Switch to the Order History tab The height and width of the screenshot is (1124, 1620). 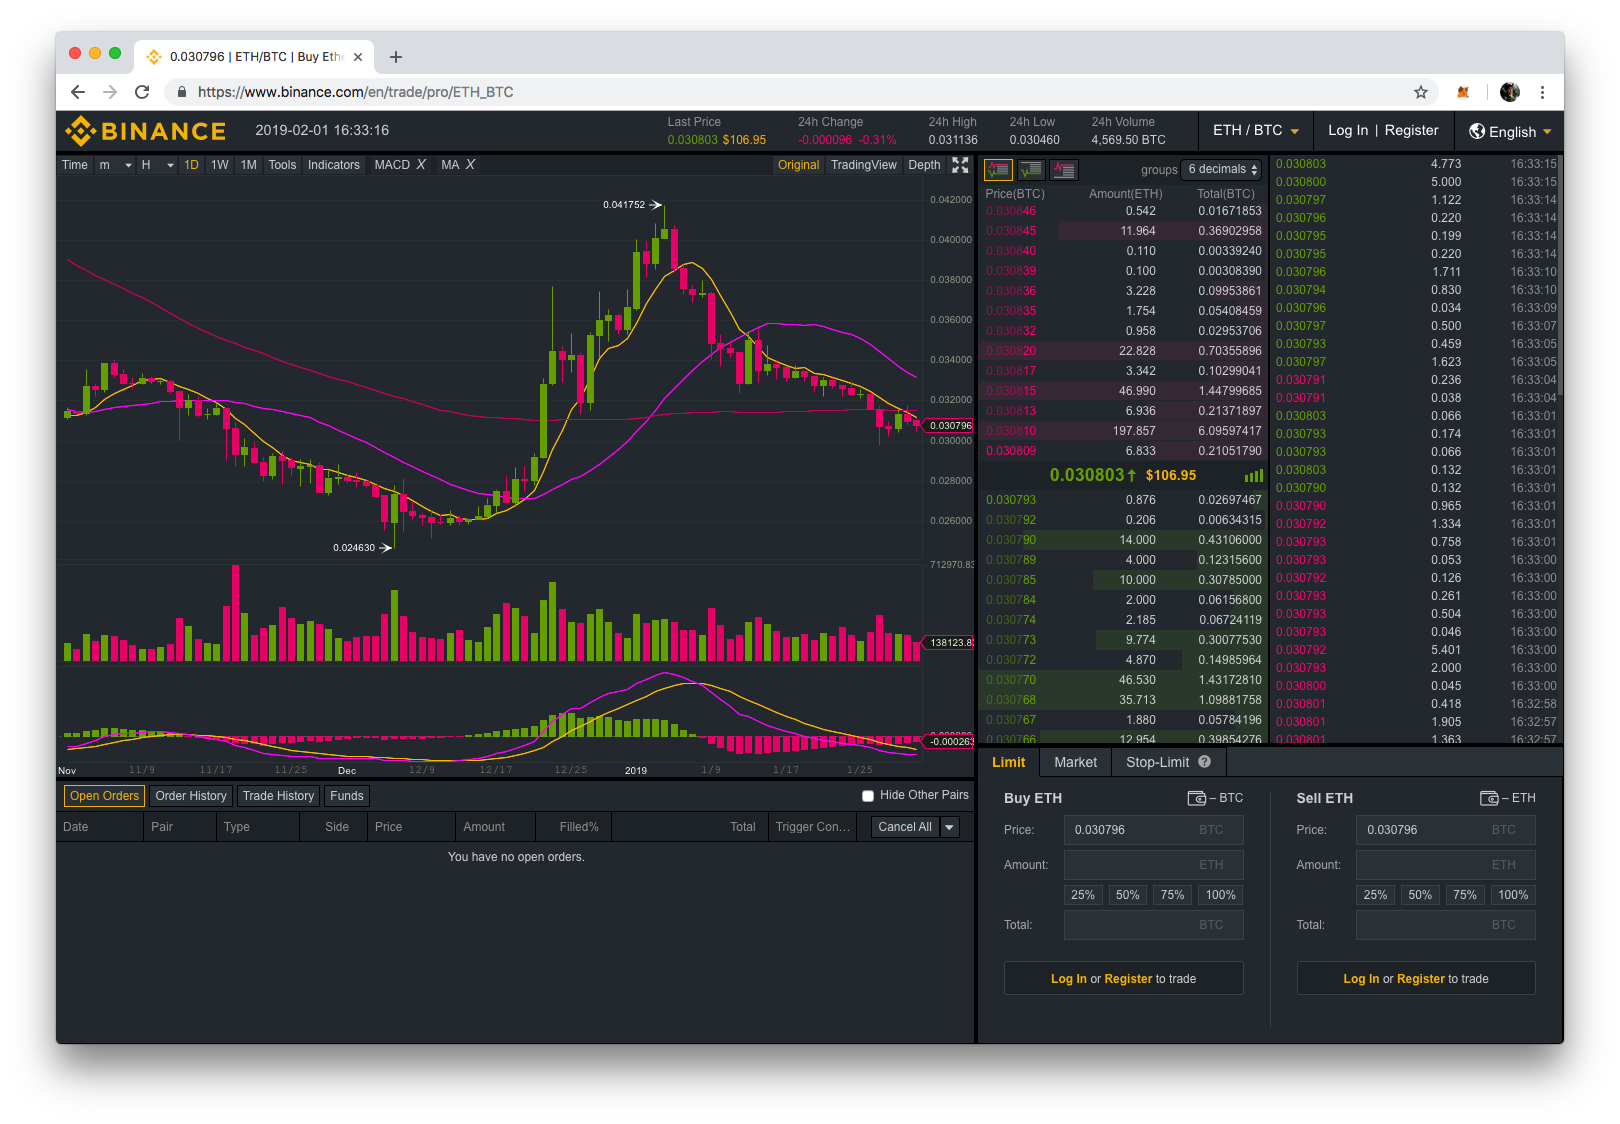tap(191, 796)
